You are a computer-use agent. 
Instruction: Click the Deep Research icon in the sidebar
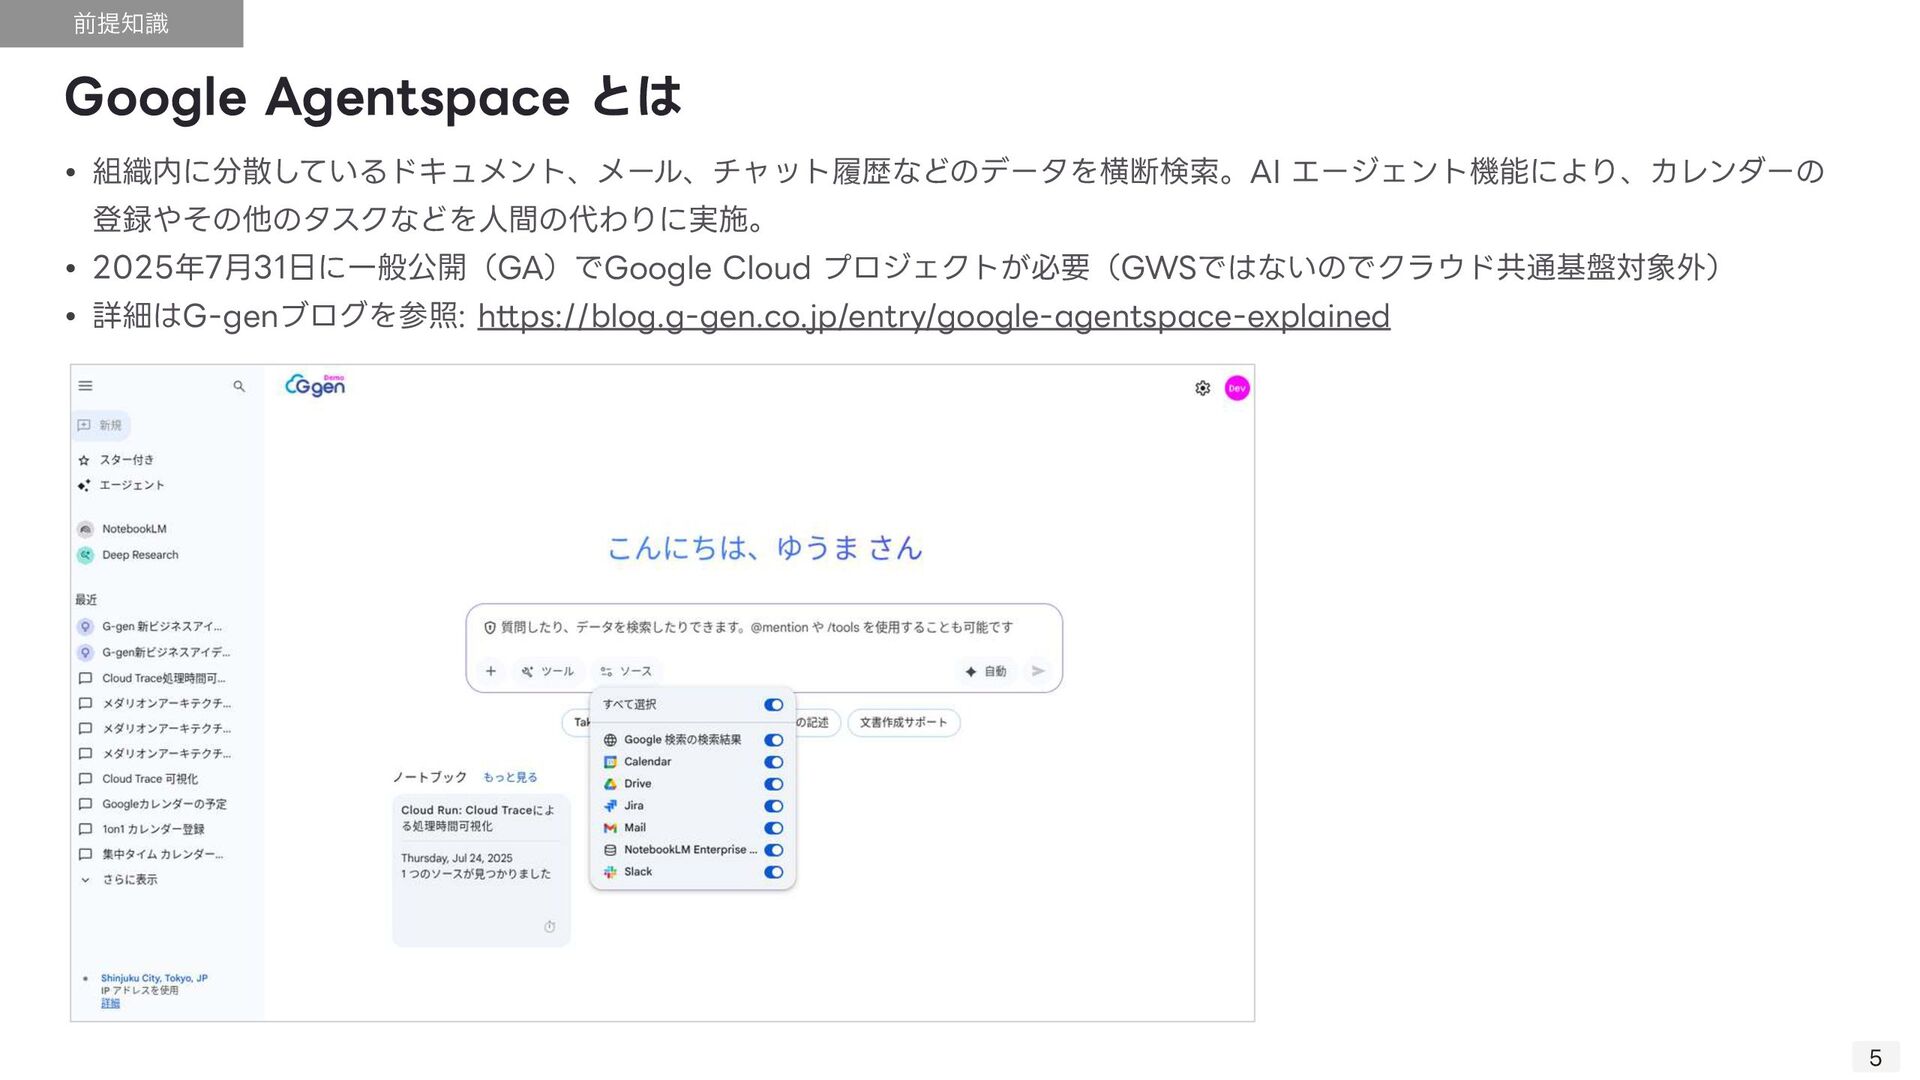tap(86, 555)
